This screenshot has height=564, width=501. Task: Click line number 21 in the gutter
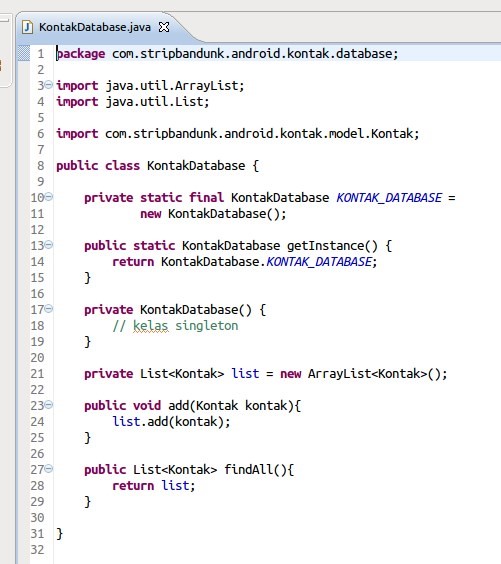point(37,374)
